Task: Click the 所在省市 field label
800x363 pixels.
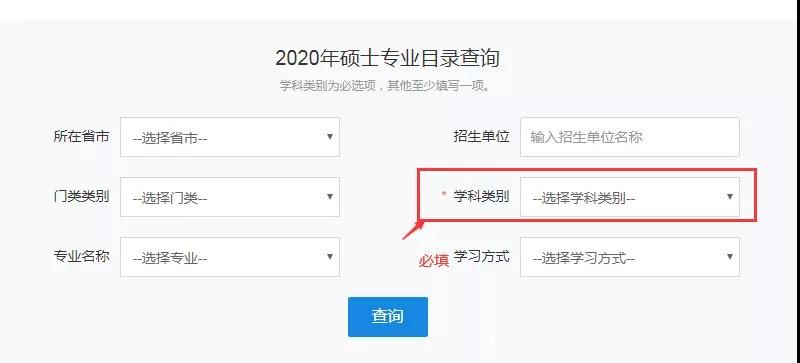Action: (81, 136)
